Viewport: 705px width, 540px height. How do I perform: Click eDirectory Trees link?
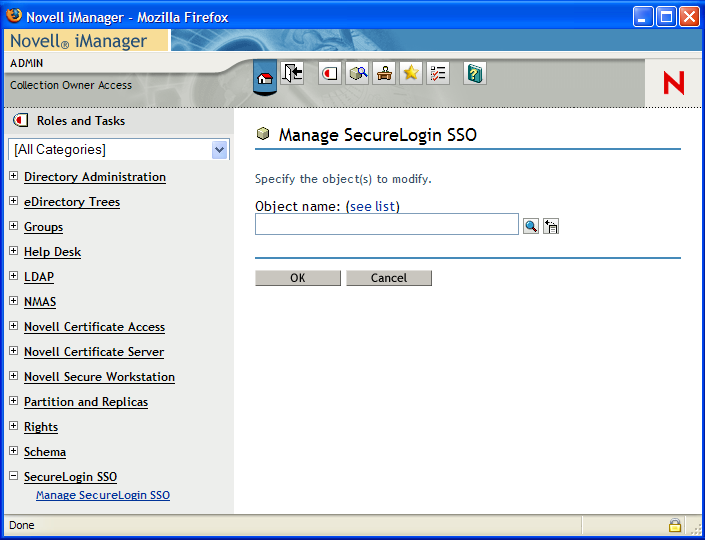(72, 202)
